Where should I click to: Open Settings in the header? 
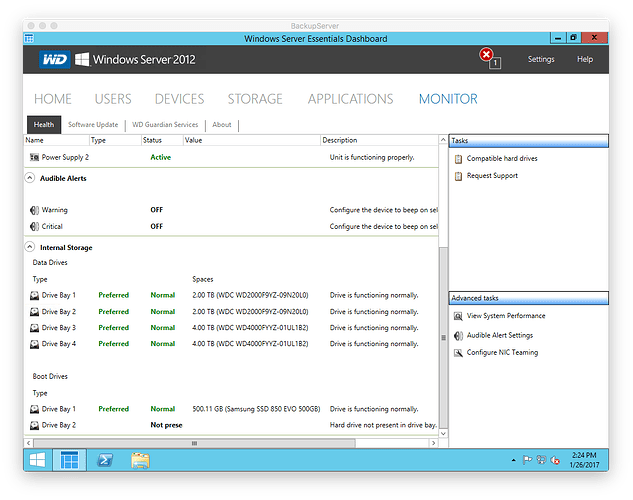[x=541, y=59]
